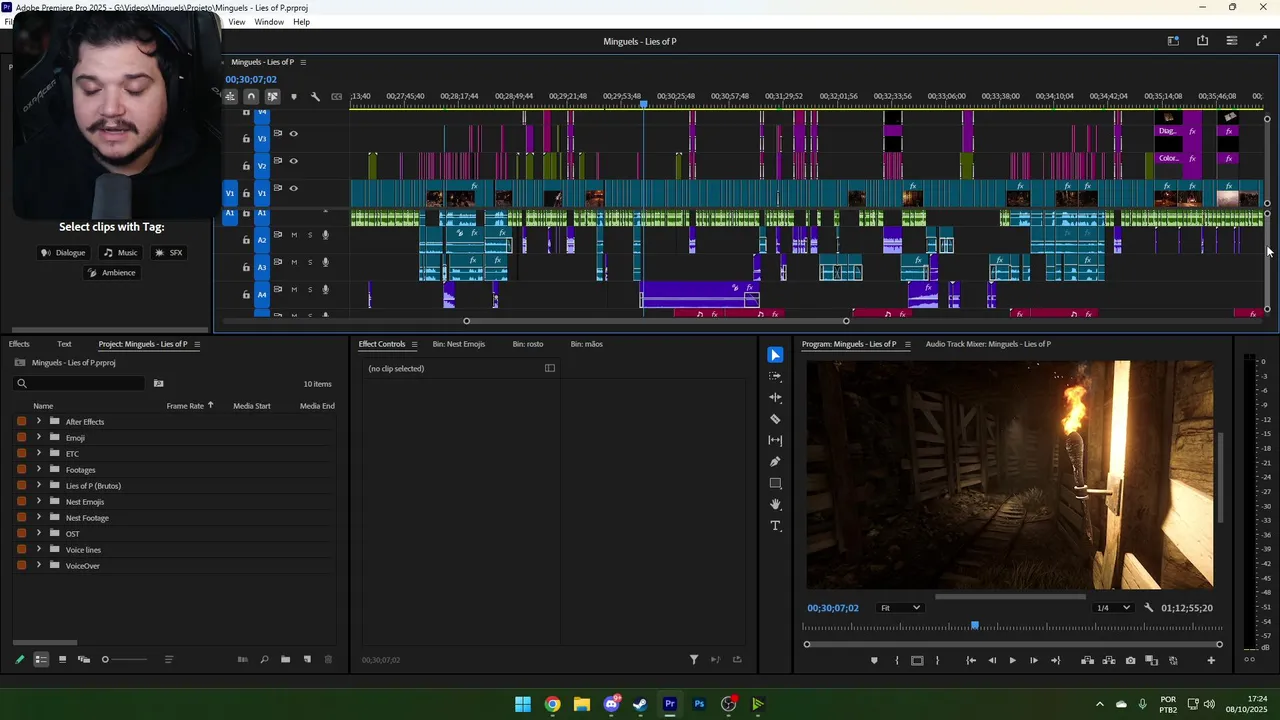Export frame with the camera icon
This screenshot has width=1280, height=720.
pos(1130,660)
